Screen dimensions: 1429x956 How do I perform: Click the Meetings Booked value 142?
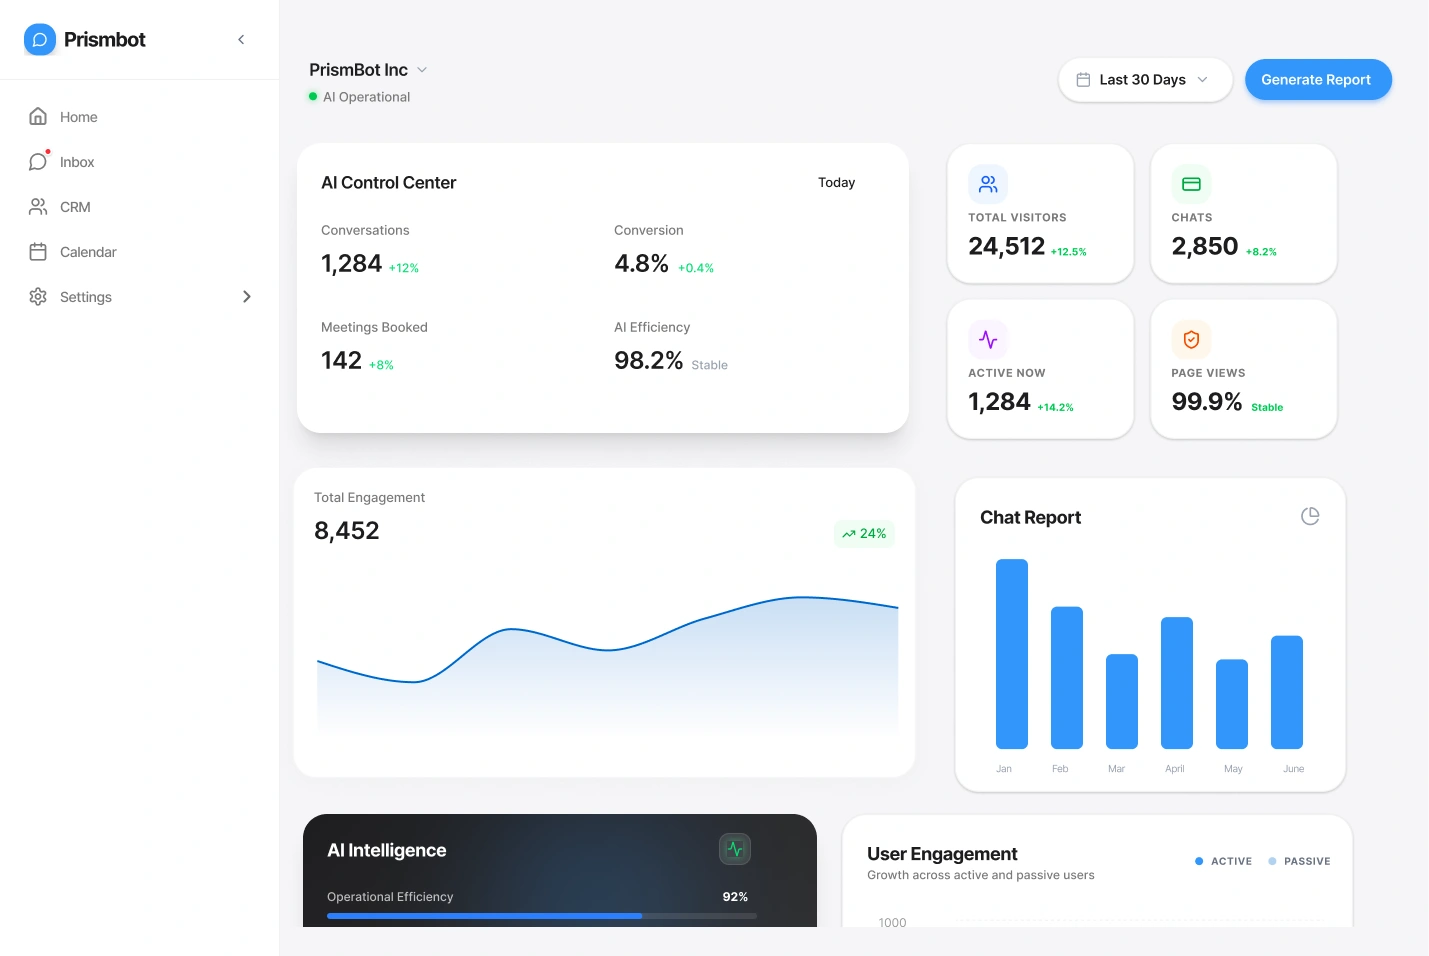click(341, 360)
